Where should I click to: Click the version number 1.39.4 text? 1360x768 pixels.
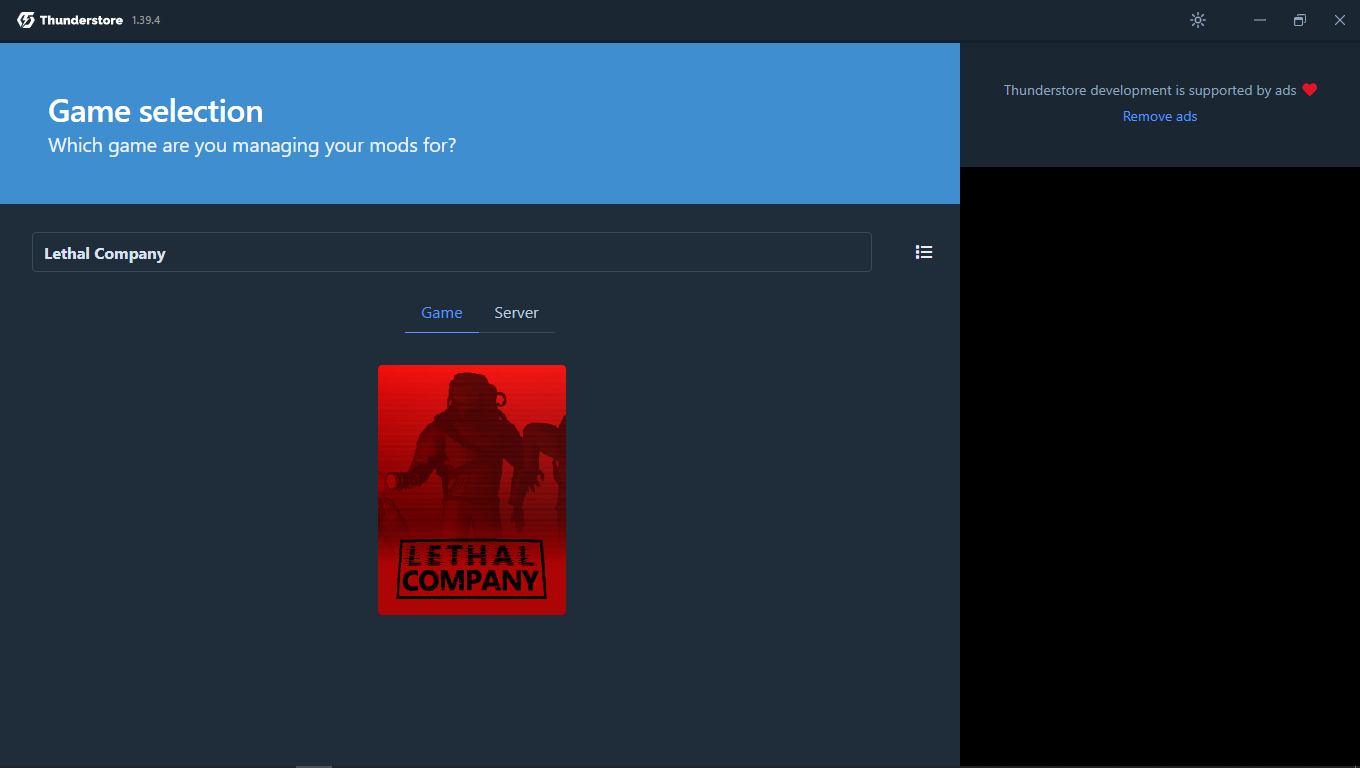coord(146,20)
